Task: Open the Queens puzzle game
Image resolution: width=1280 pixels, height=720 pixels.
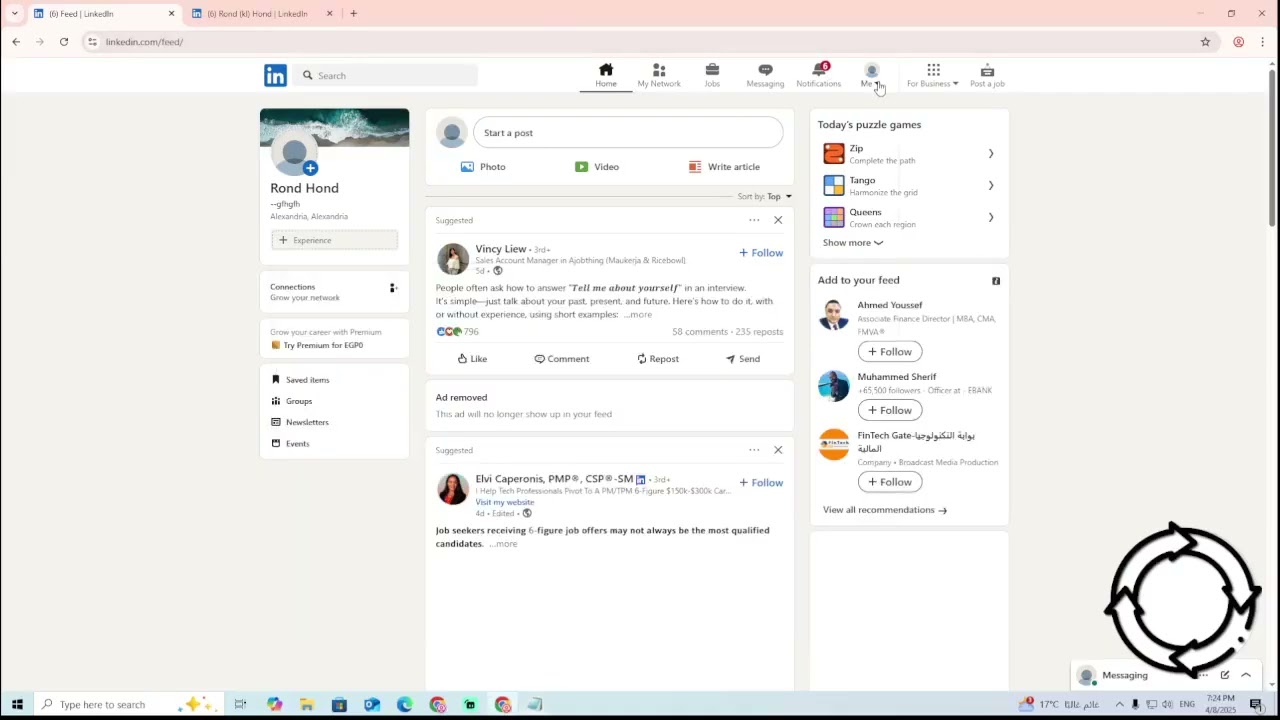Action: point(909,218)
